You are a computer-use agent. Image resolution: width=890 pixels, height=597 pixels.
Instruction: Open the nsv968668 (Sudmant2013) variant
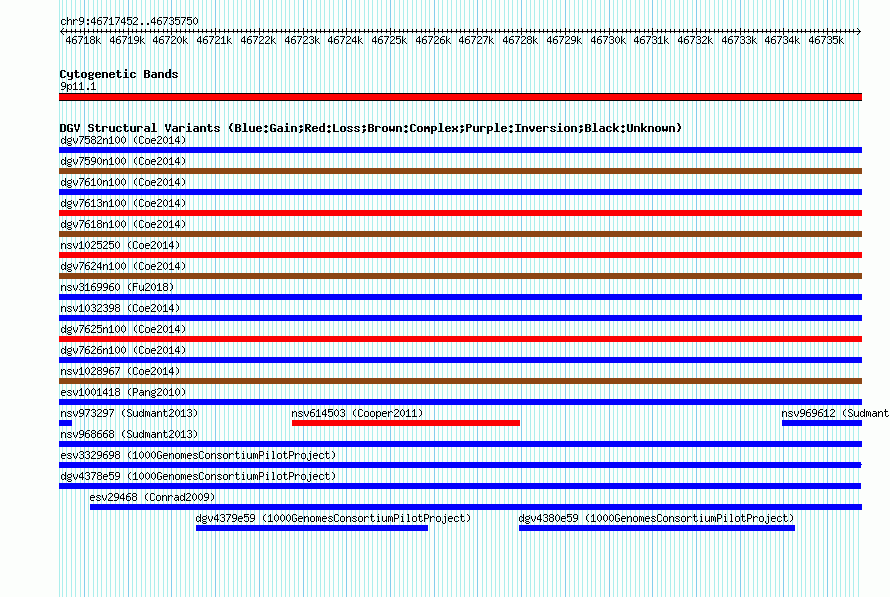tap(129, 434)
